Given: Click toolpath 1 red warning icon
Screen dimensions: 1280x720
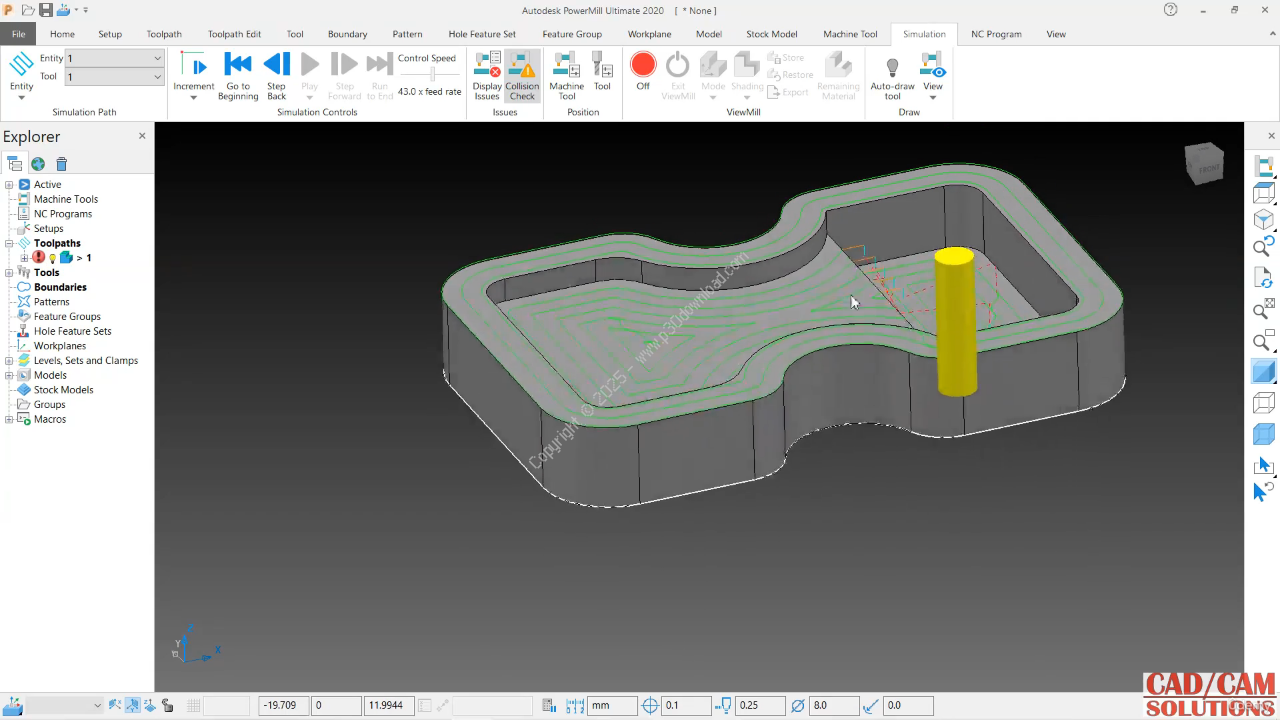Looking at the screenshot, I should [x=39, y=258].
